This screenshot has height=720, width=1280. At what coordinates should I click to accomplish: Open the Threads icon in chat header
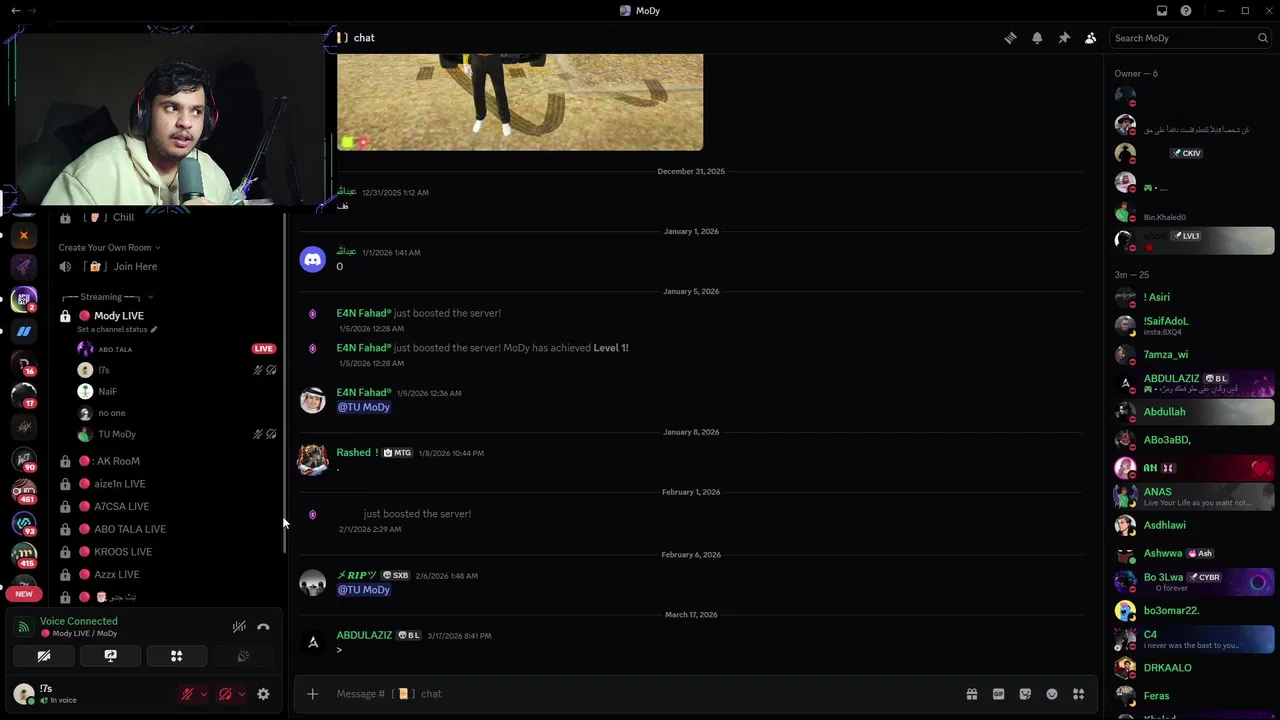[x=1010, y=38]
